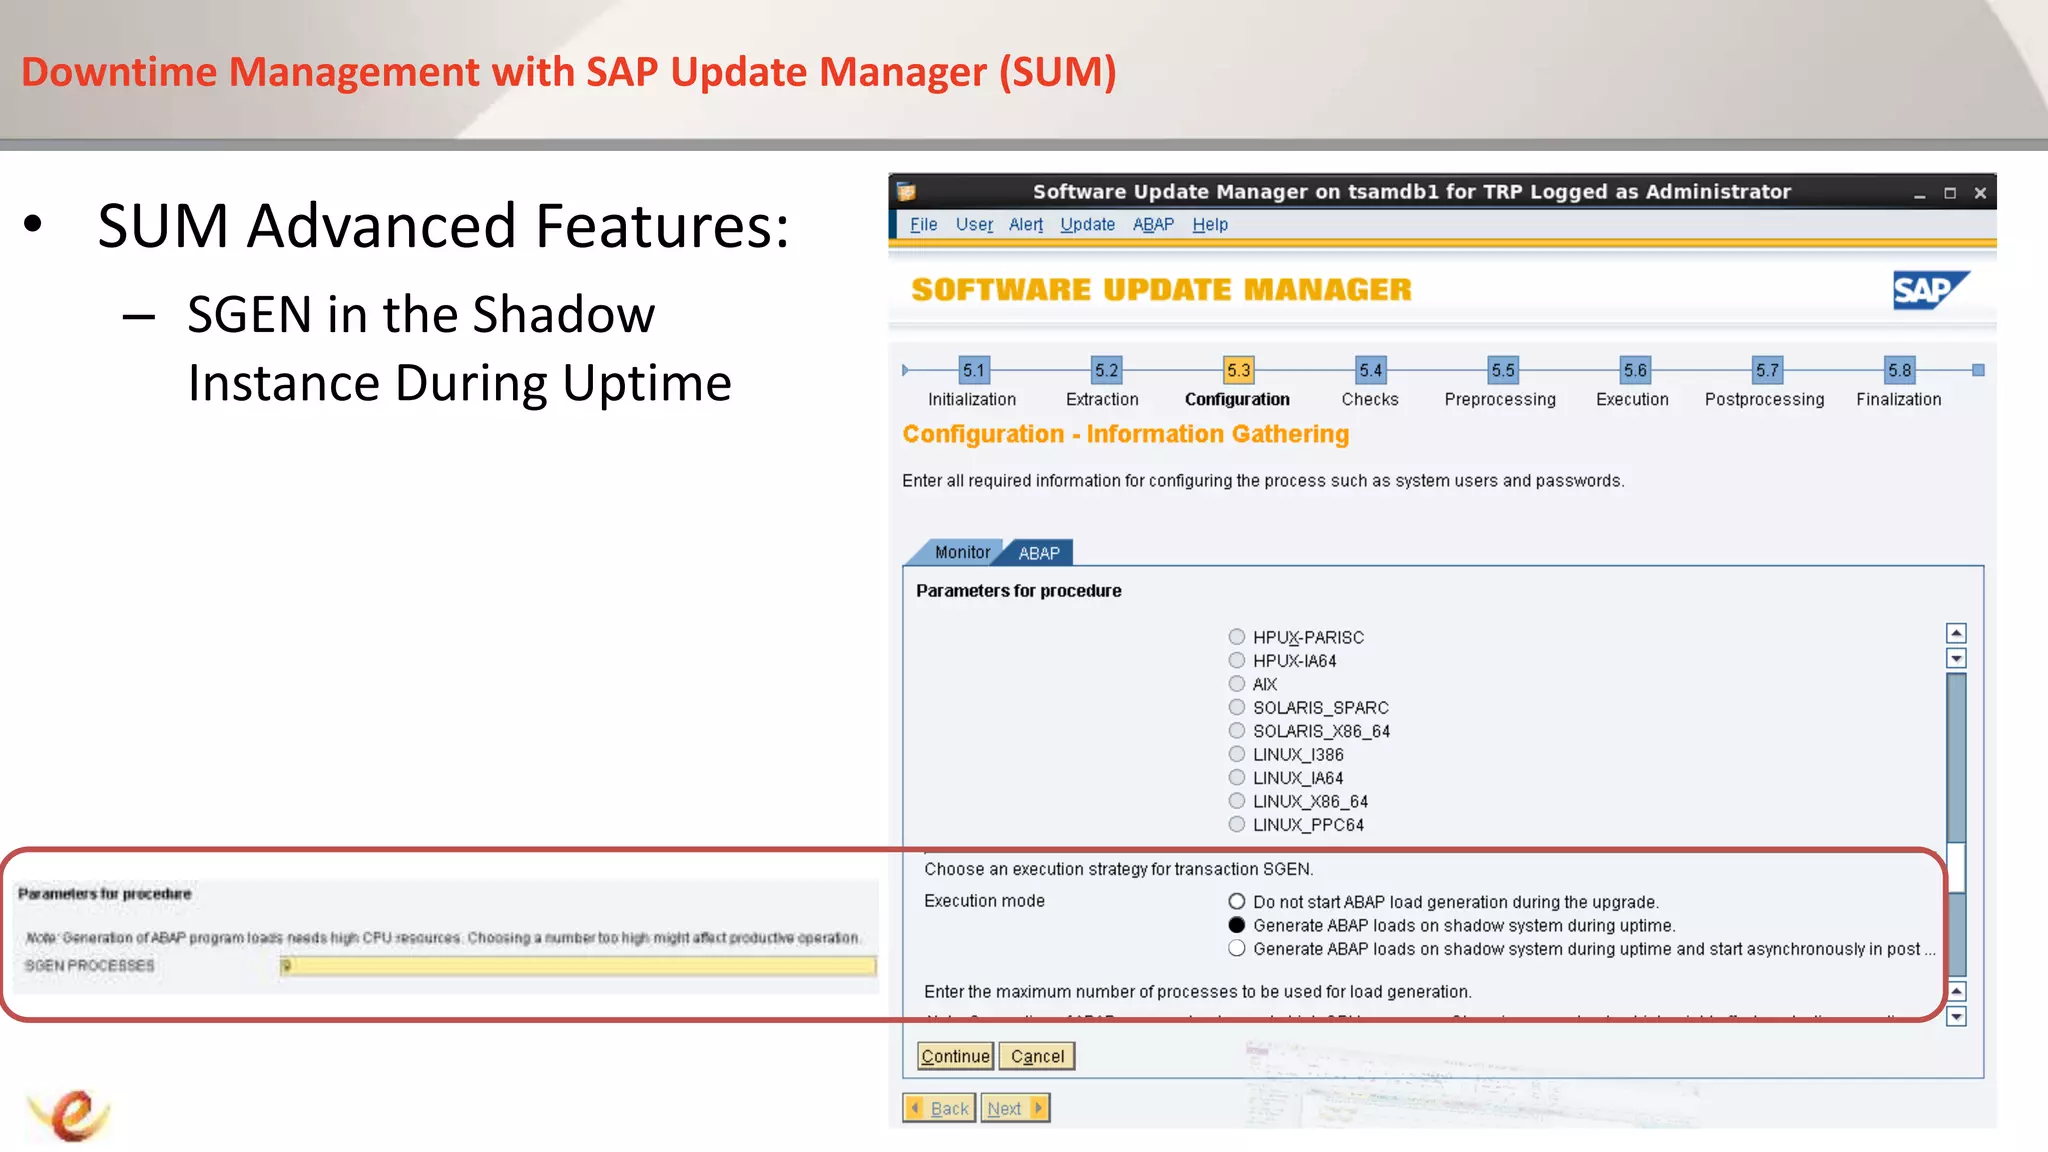The height and width of the screenshot is (1152, 2048).
Task: Click the 5.5 Preprocessing step marker
Action: [x=1503, y=370]
